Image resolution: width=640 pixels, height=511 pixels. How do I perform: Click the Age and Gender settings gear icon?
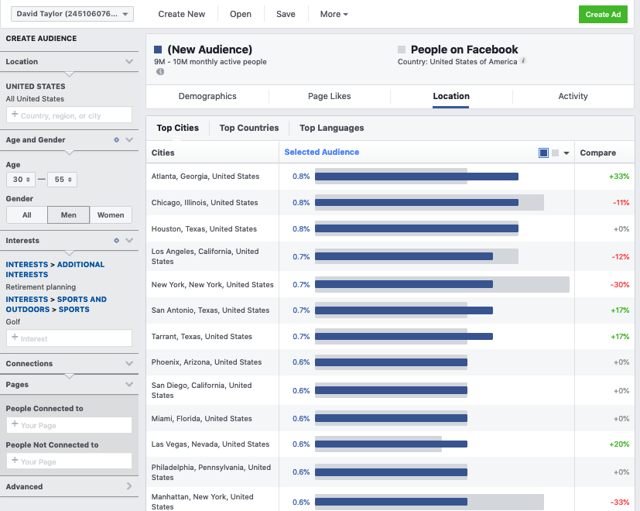pos(116,140)
